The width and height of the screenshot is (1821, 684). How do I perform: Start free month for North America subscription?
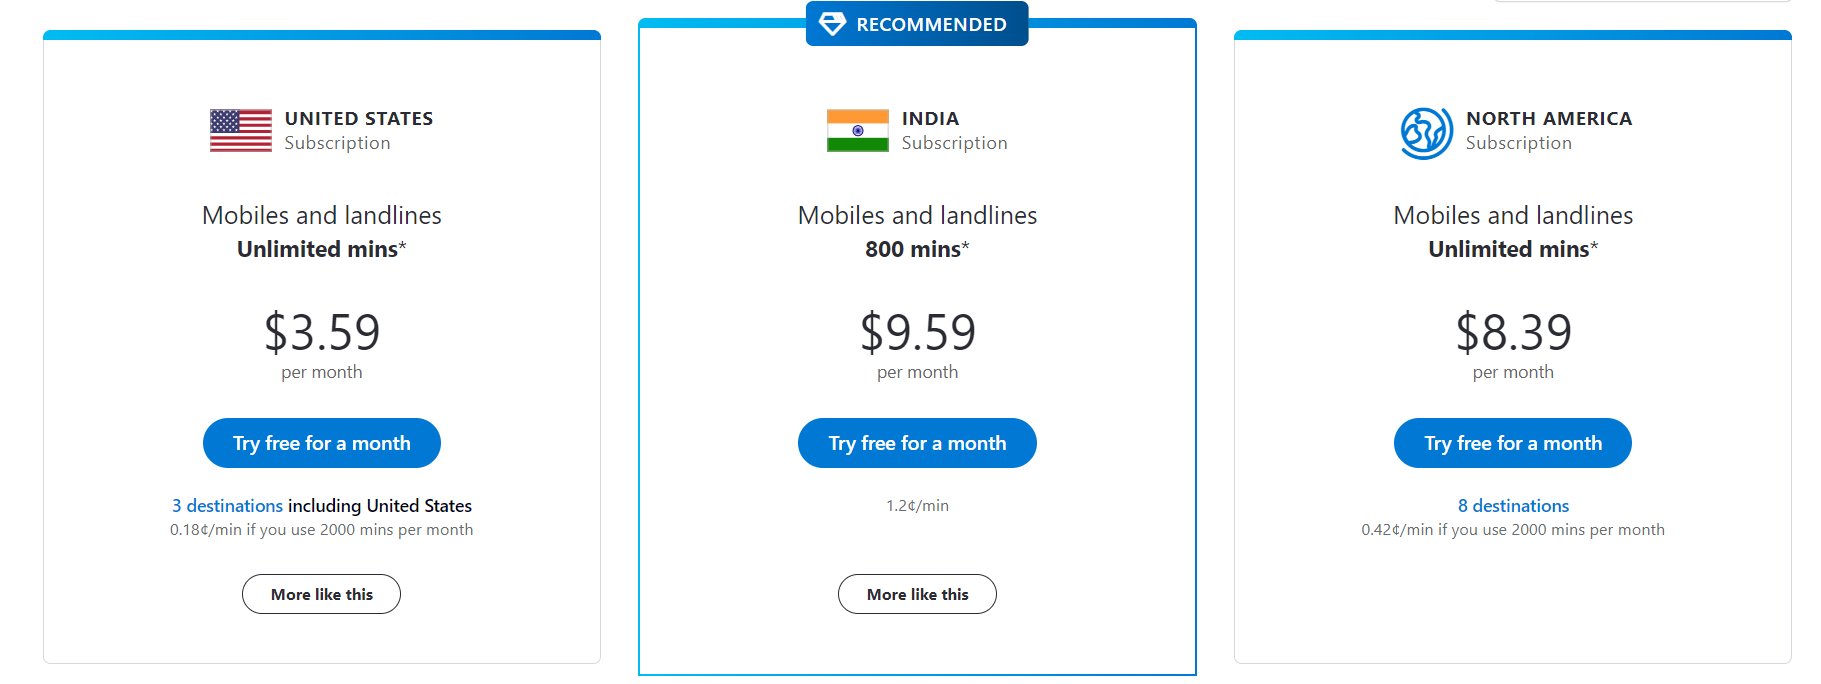click(x=1513, y=443)
